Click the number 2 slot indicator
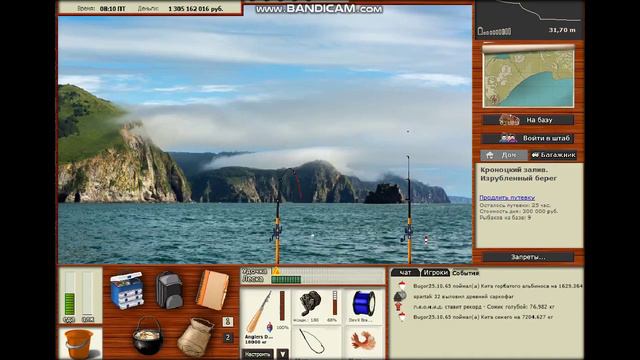 coord(228,338)
